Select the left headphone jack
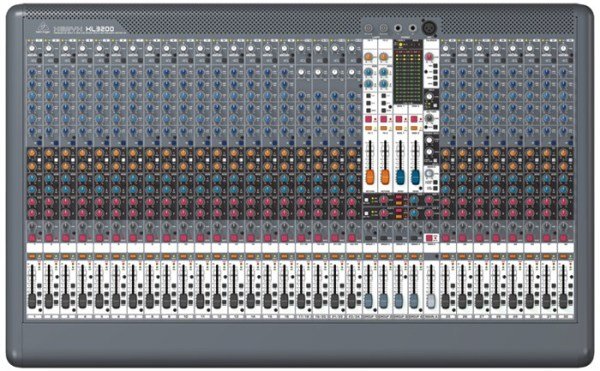 click(398, 28)
